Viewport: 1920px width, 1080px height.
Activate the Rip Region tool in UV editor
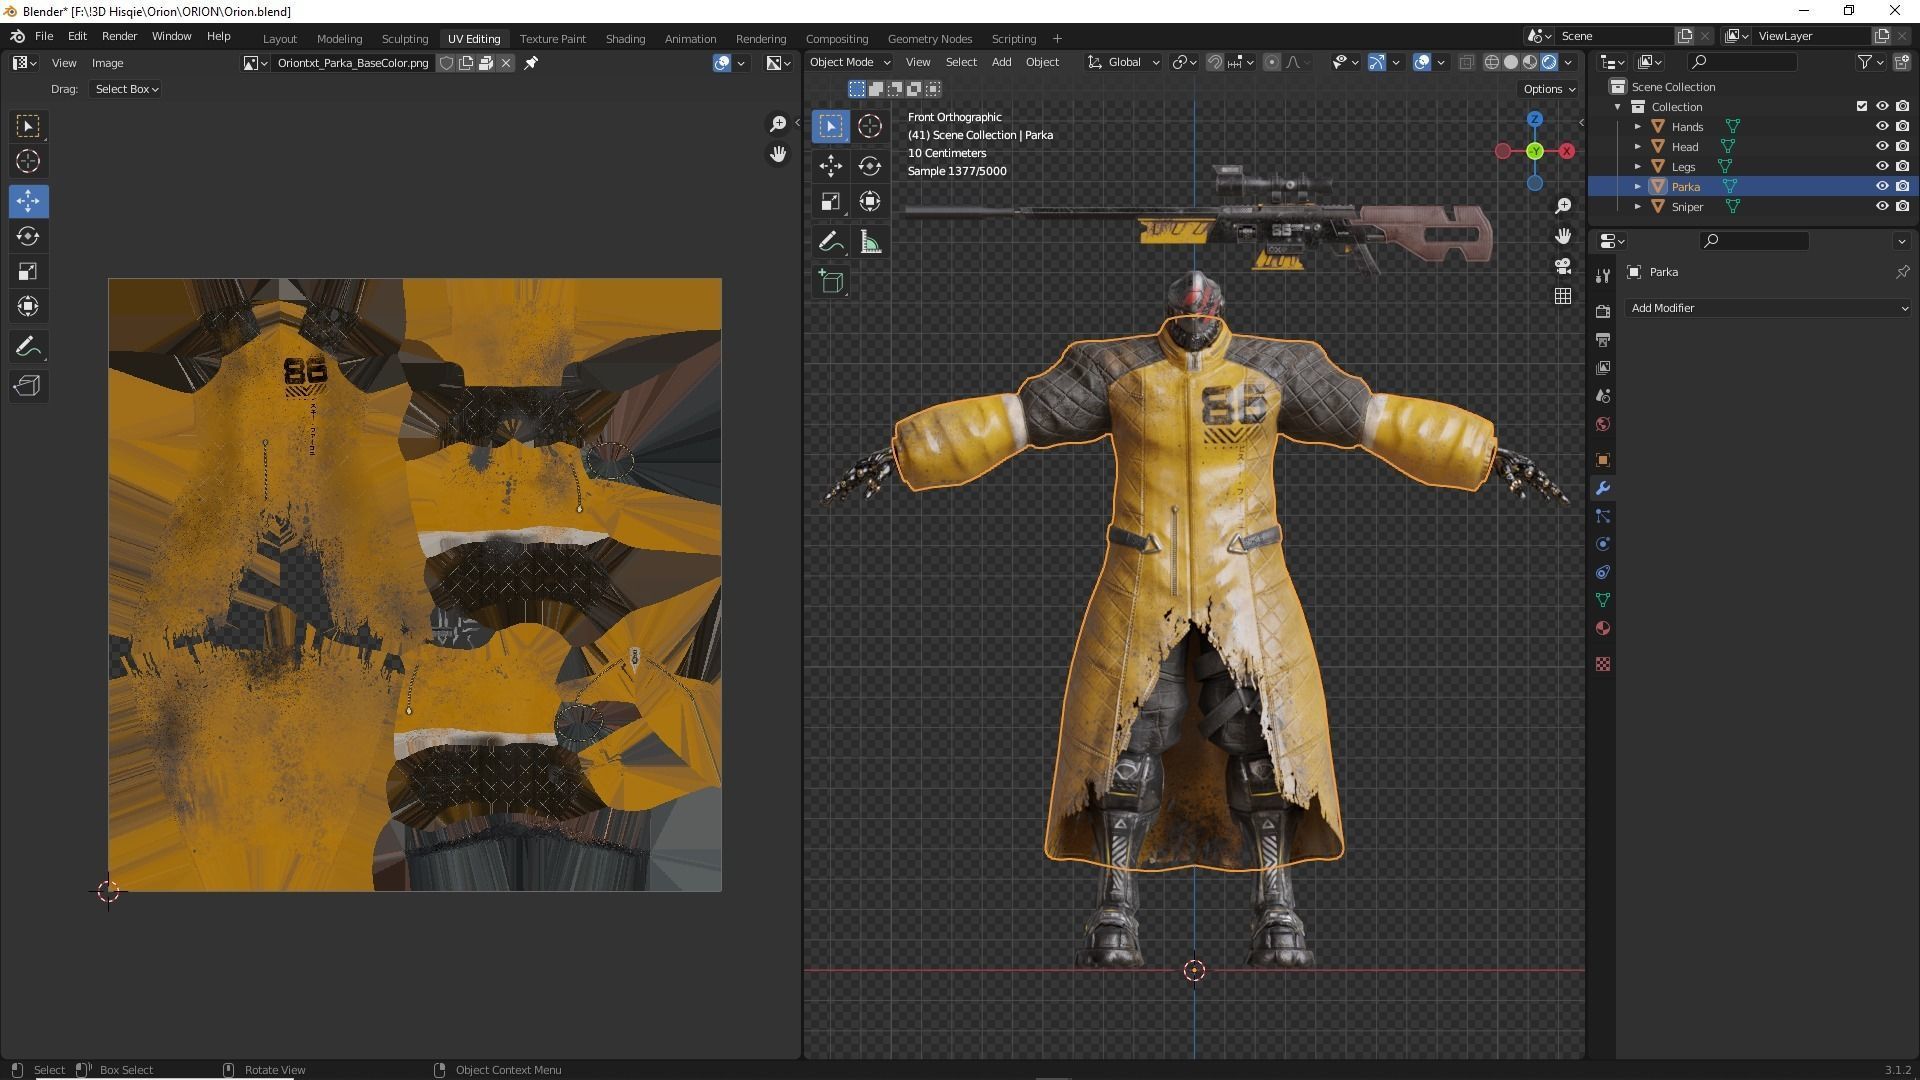point(28,386)
